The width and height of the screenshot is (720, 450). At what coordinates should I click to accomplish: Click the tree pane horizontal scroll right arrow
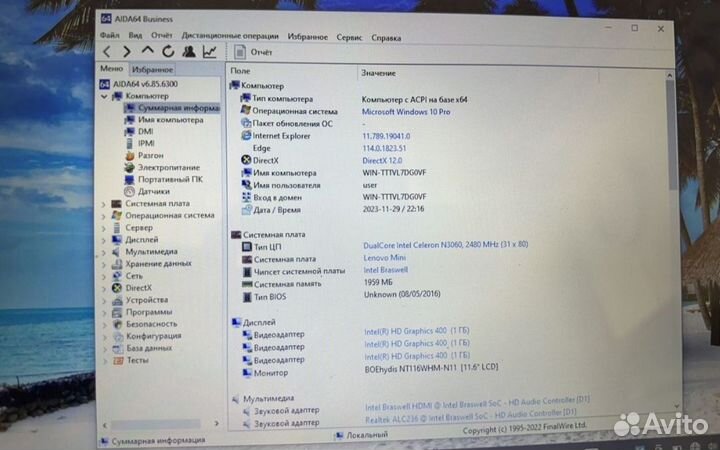(x=216, y=423)
